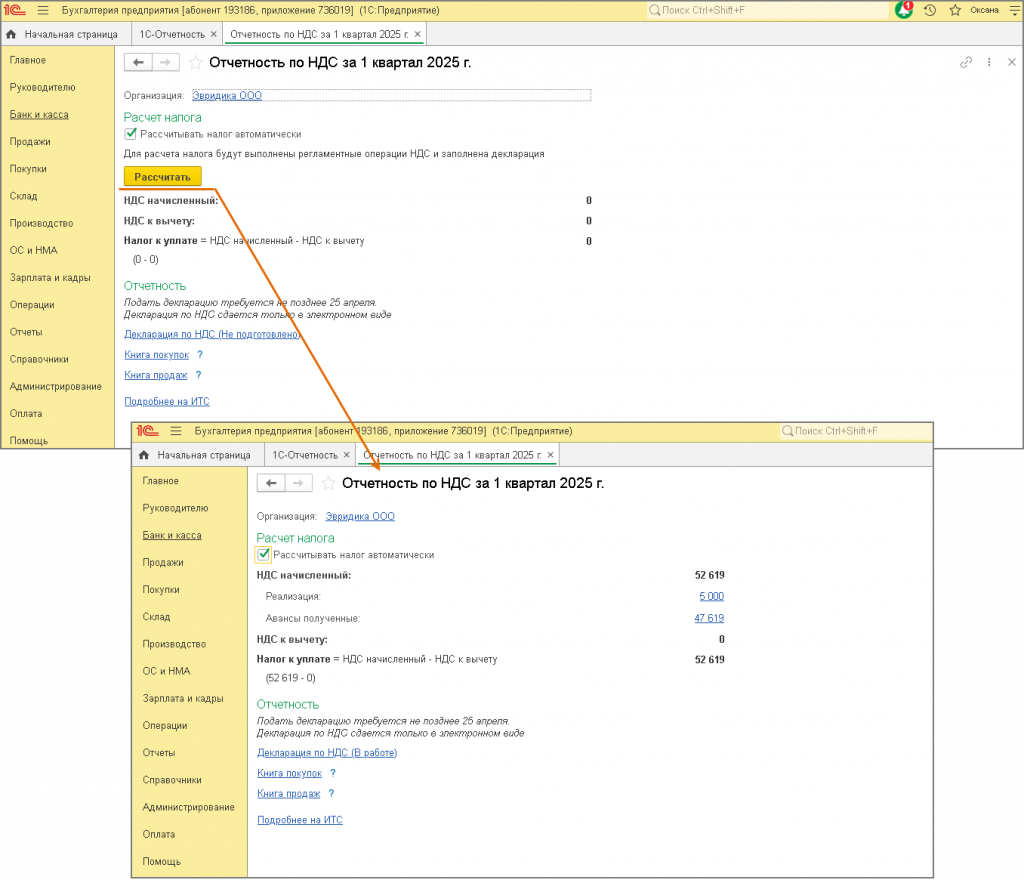The width and height of the screenshot is (1024, 880).
Task: Open the Покупки section in the bottom window sidebar
Action: coord(161,589)
